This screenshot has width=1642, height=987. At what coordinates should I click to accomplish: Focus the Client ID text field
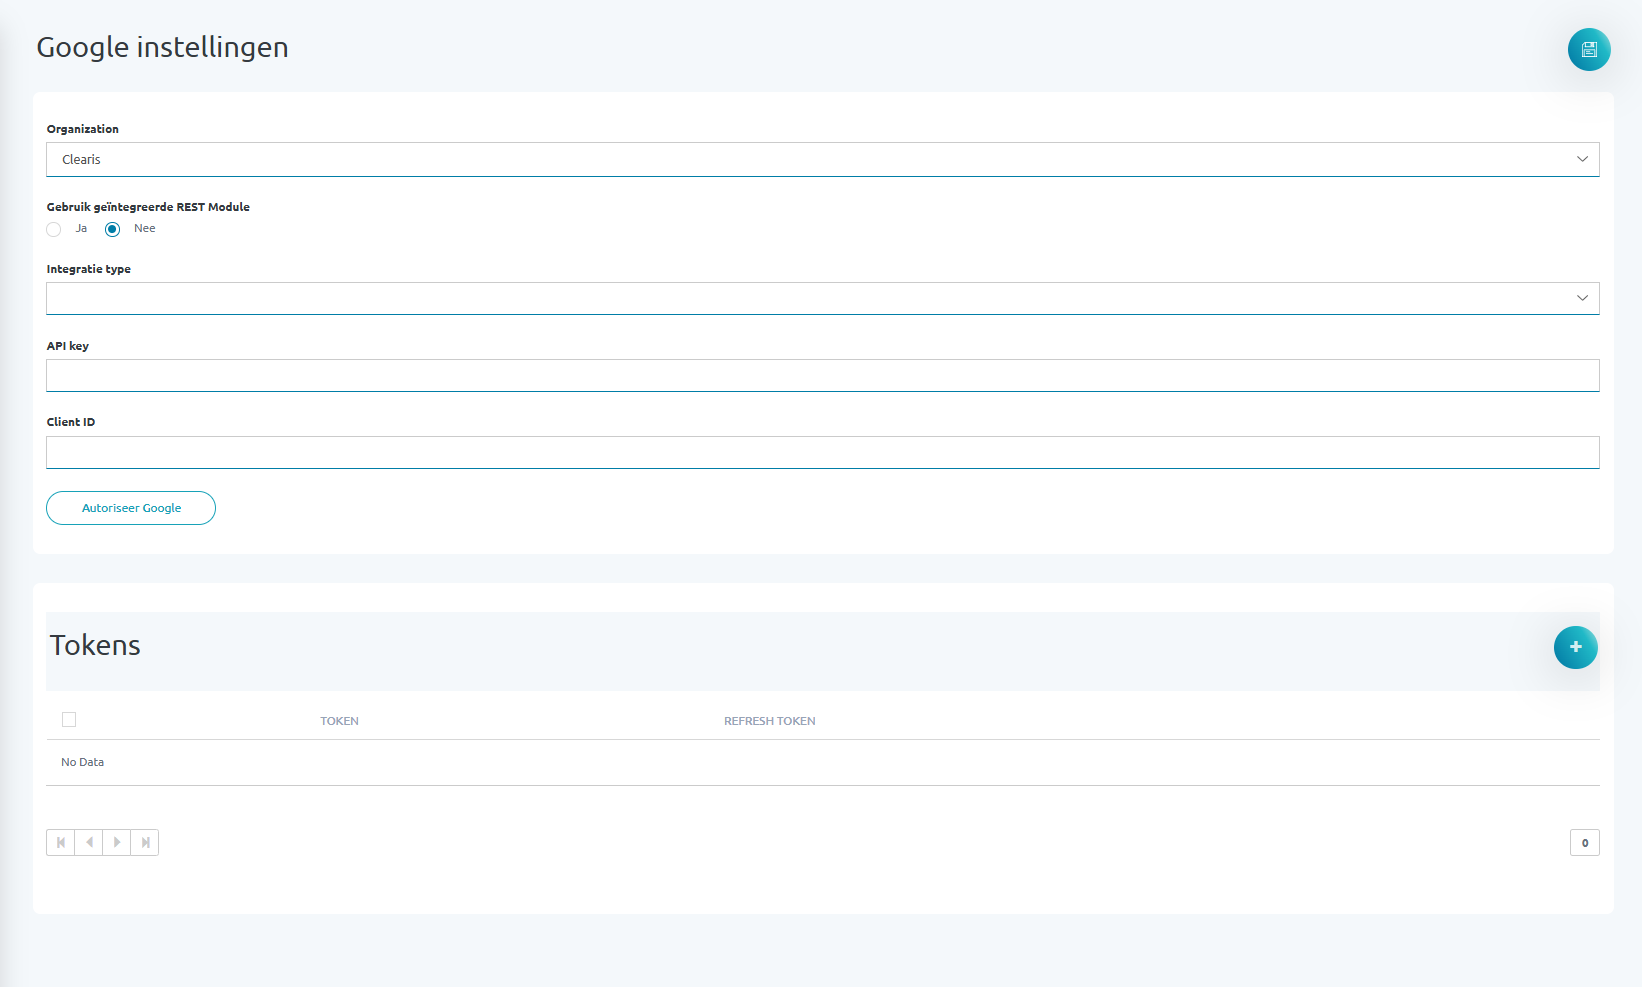[822, 452]
